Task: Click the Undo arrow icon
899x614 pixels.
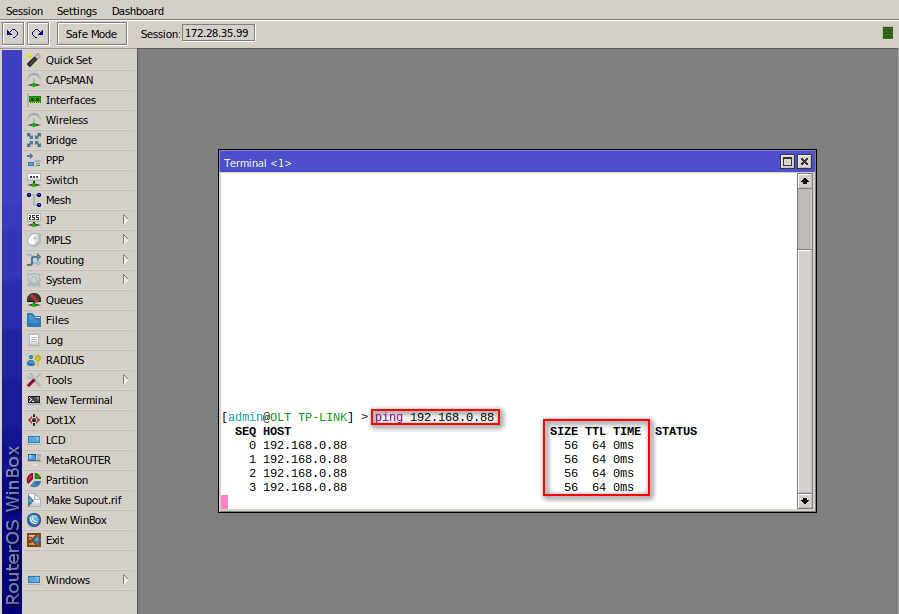Action: pyautogui.click(x=13, y=34)
